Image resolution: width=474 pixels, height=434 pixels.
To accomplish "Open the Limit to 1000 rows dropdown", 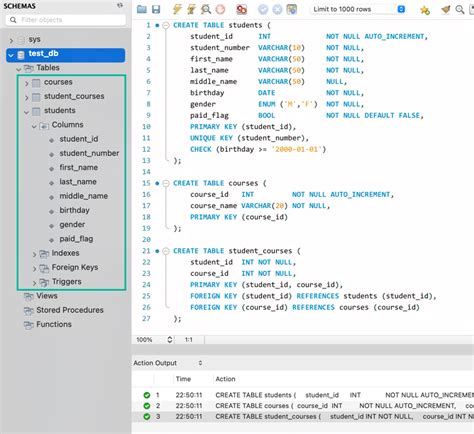I will coord(359,9).
